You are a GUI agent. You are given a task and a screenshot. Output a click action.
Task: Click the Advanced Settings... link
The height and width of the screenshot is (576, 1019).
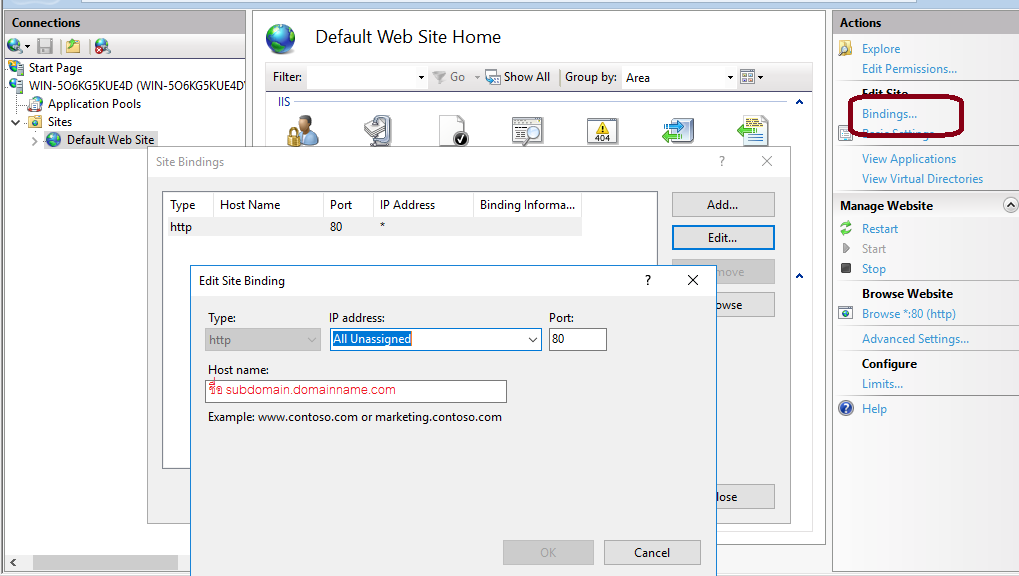[x=915, y=339]
